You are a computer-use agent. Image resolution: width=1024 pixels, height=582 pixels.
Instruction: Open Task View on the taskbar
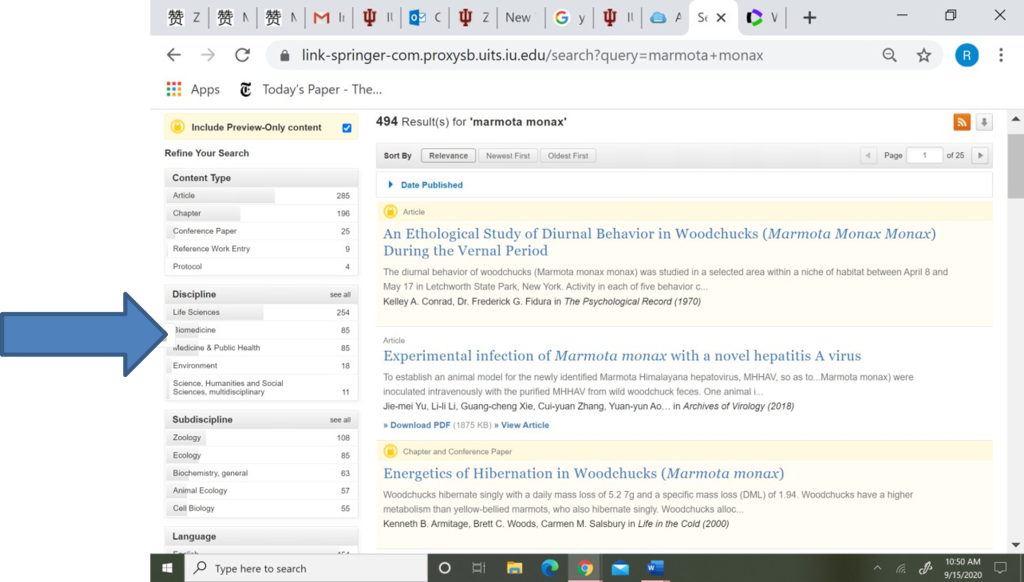(479, 568)
